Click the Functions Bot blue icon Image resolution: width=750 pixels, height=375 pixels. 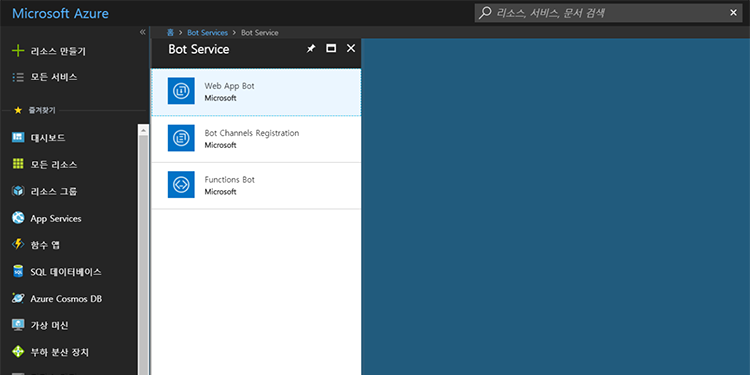(x=181, y=185)
